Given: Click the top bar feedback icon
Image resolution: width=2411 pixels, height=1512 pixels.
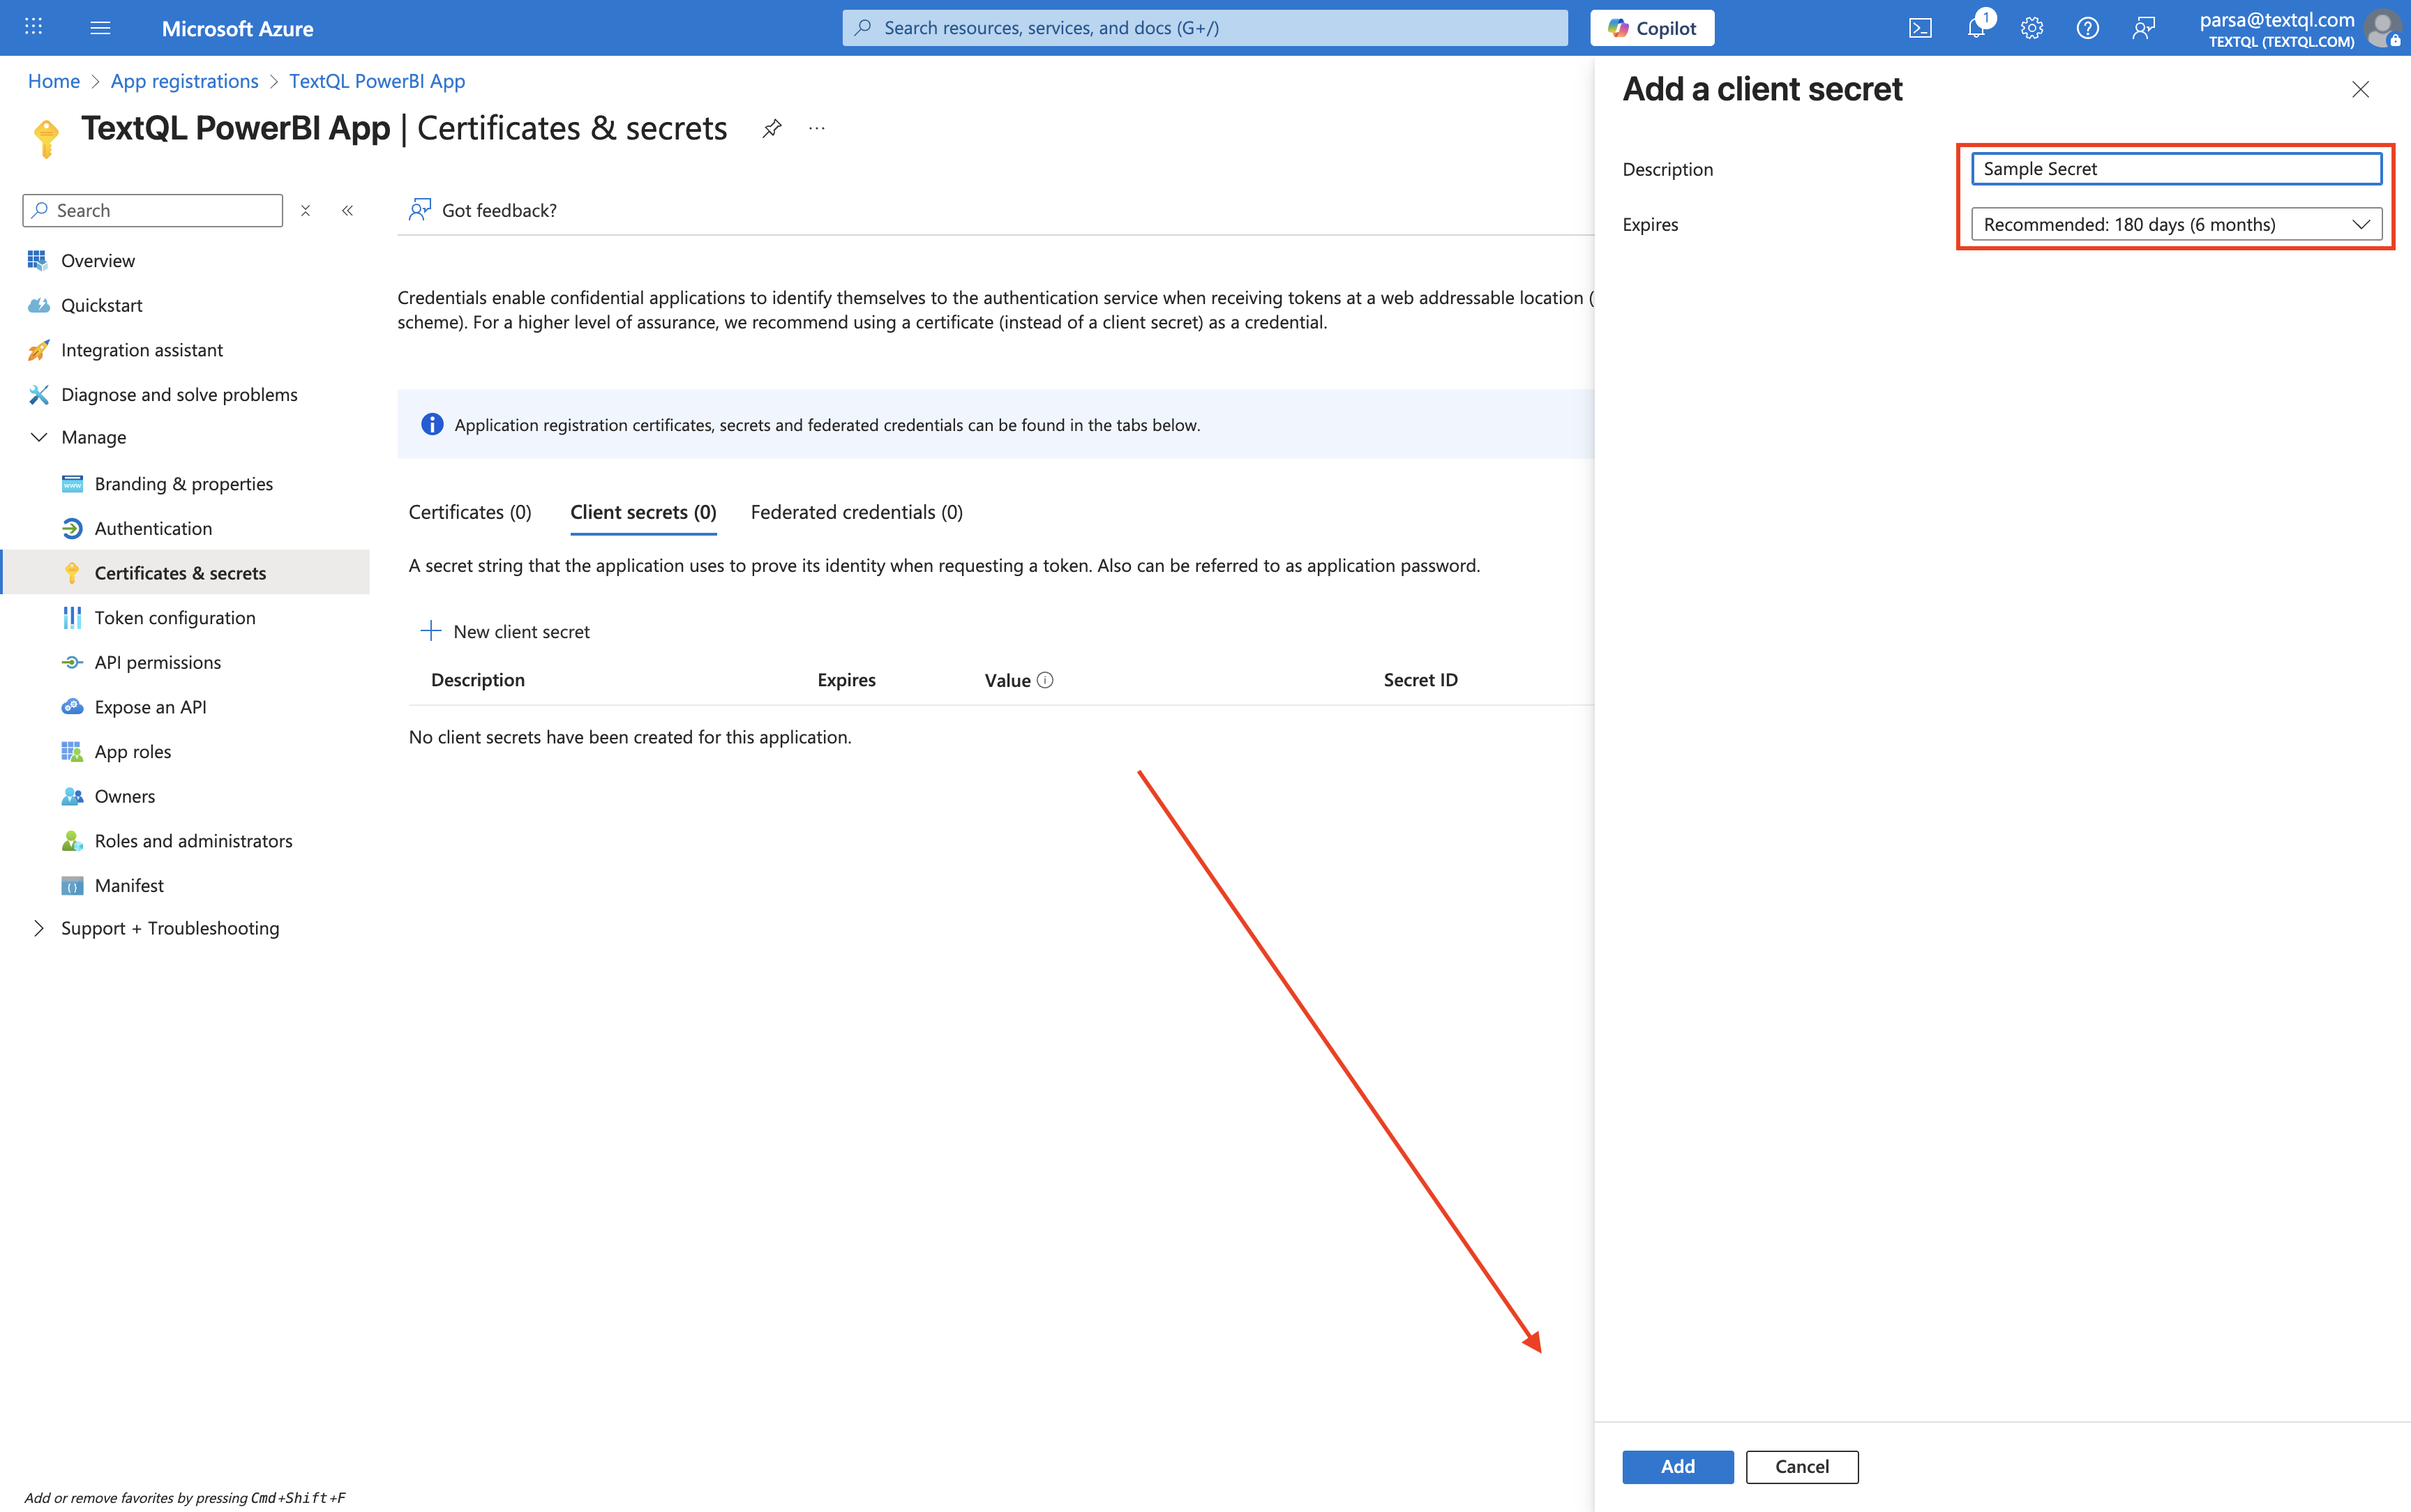Looking at the screenshot, I should (2143, 28).
